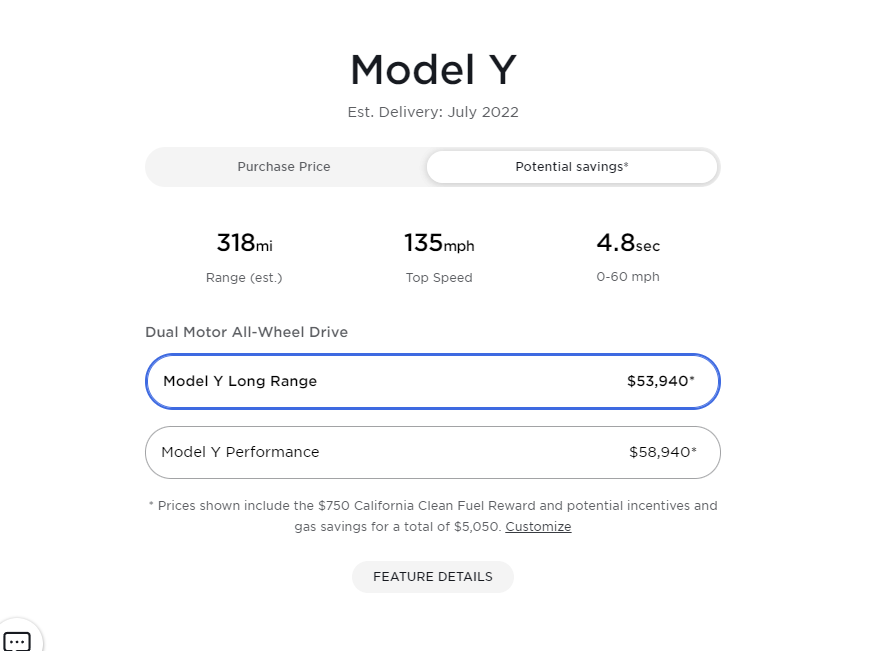The image size is (879, 651).
Task: Click the 135 mph top speed figure
Action: pos(439,243)
